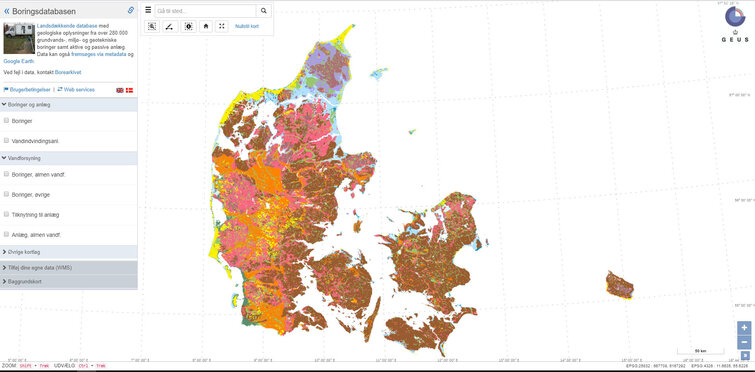Tick the Tilknytning til anlæg checkbox

pos(6,214)
